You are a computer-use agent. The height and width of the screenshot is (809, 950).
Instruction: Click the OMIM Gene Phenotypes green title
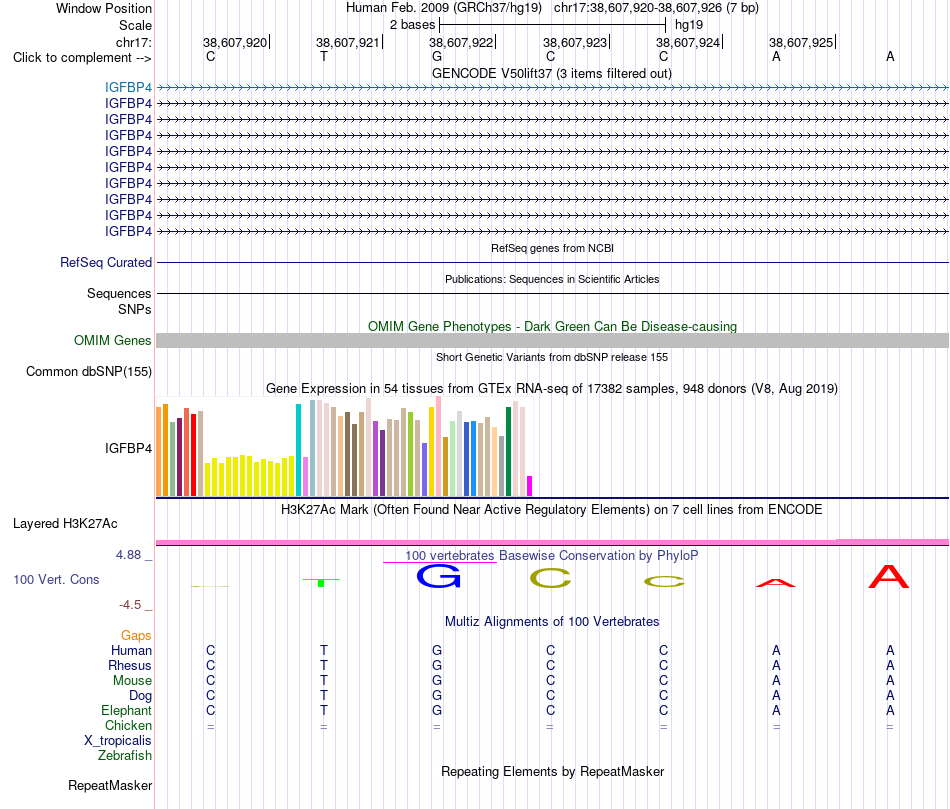[552, 327]
